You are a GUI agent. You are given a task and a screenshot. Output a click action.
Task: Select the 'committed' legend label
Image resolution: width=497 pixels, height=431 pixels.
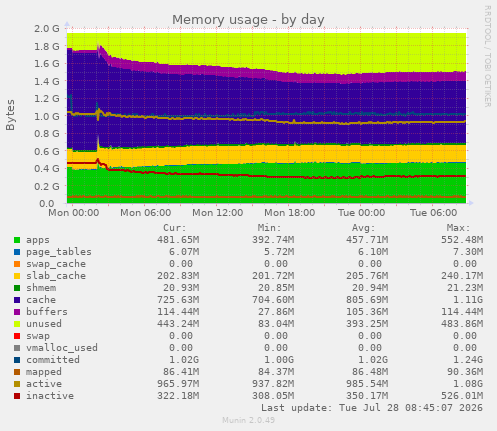(x=53, y=360)
